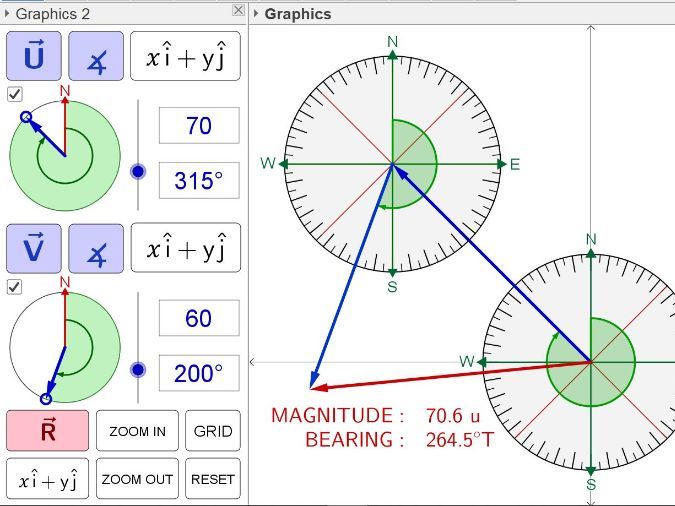Click the angle mode icon for vector V

[x=96, y=248]
